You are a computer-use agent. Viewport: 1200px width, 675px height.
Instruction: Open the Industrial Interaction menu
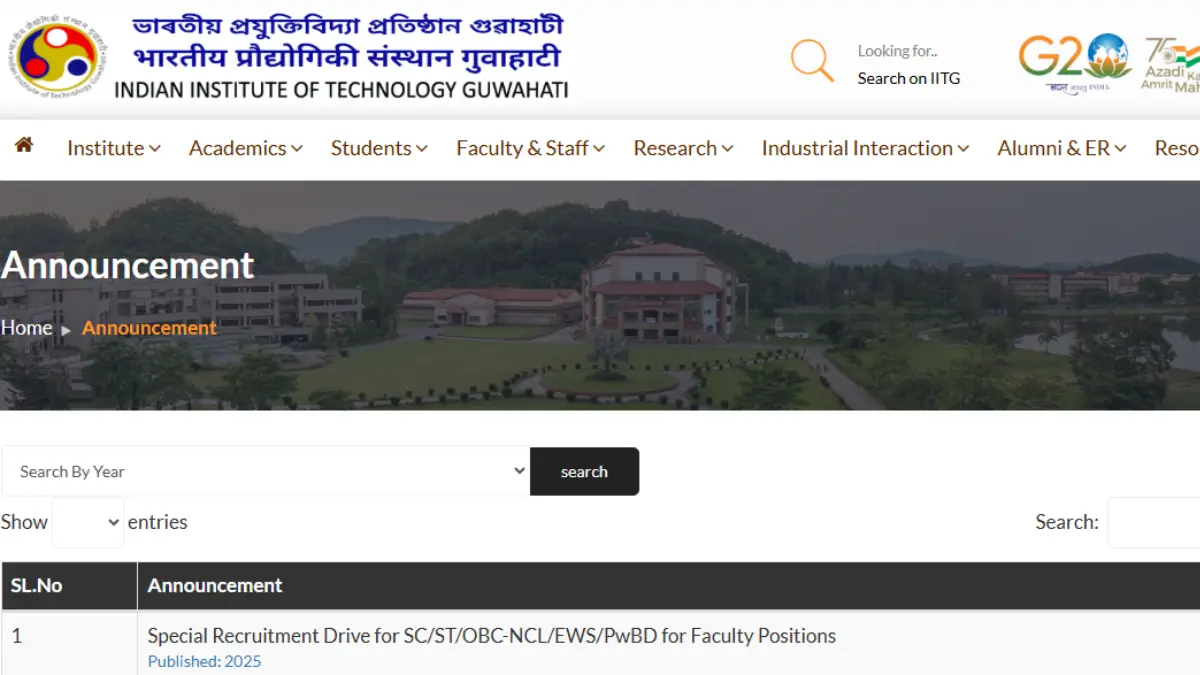click(866, 148)
